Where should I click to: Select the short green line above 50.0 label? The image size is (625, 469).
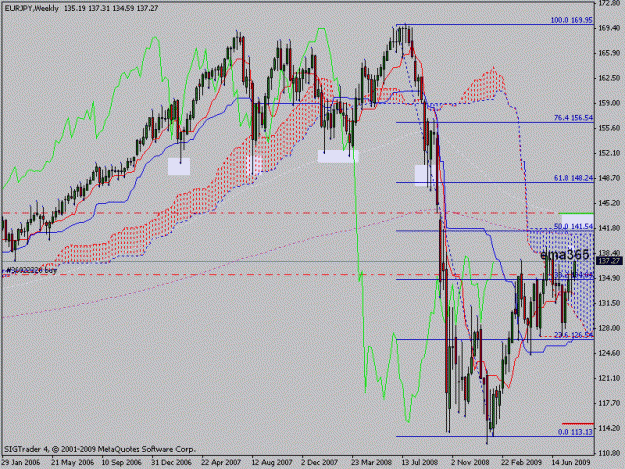click(x=578, y=214)
